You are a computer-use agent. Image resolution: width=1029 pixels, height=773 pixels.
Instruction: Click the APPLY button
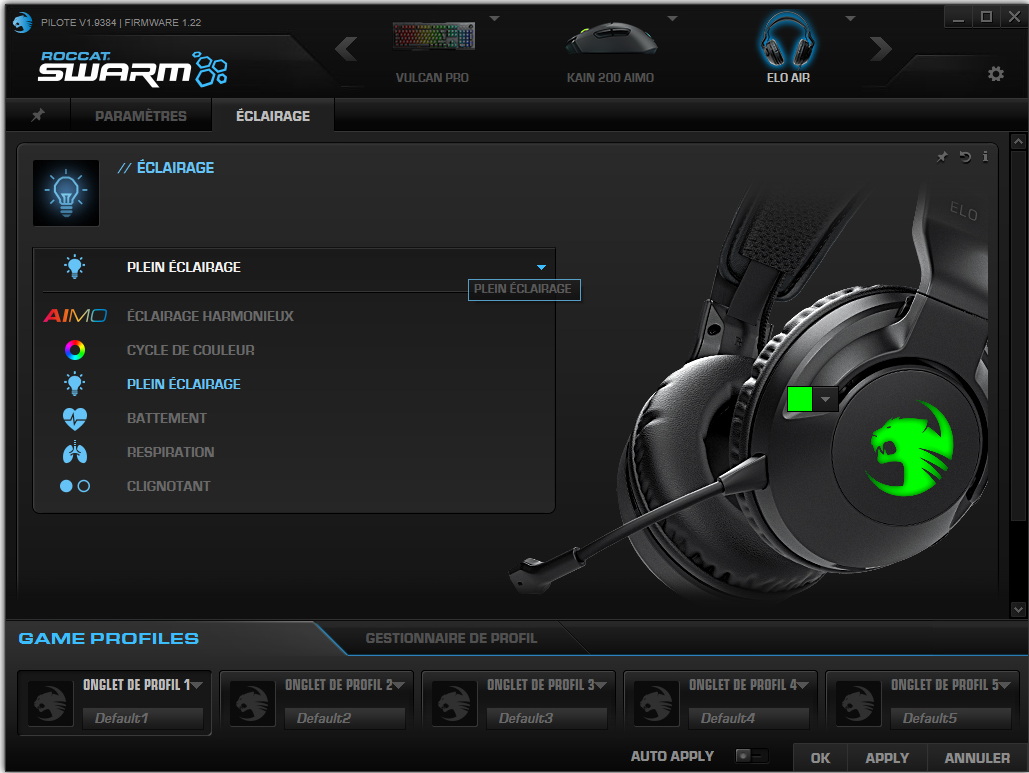(886, 757)
